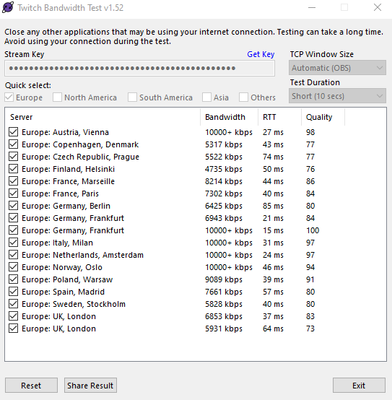Uncheck the Germany, Berlin server
The width and height of the screenshot is (392, 400).
[x=13, y=206]
